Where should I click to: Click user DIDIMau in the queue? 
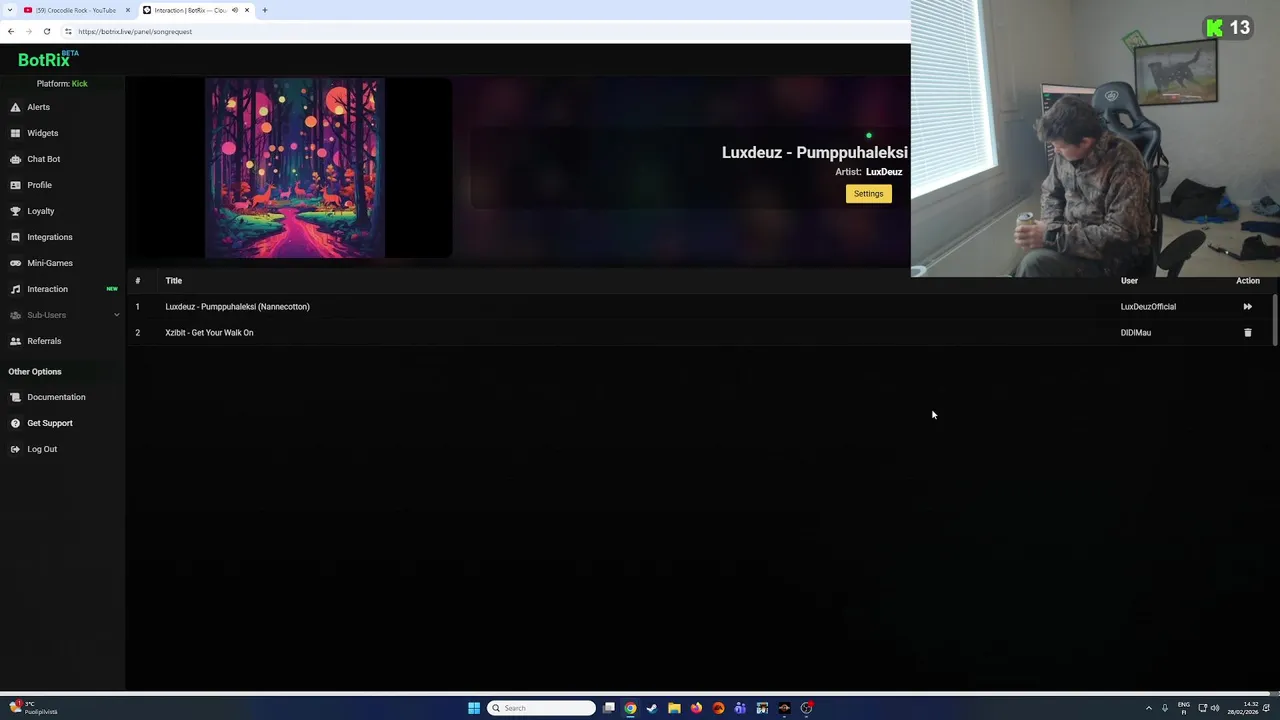click(1136, 333)
